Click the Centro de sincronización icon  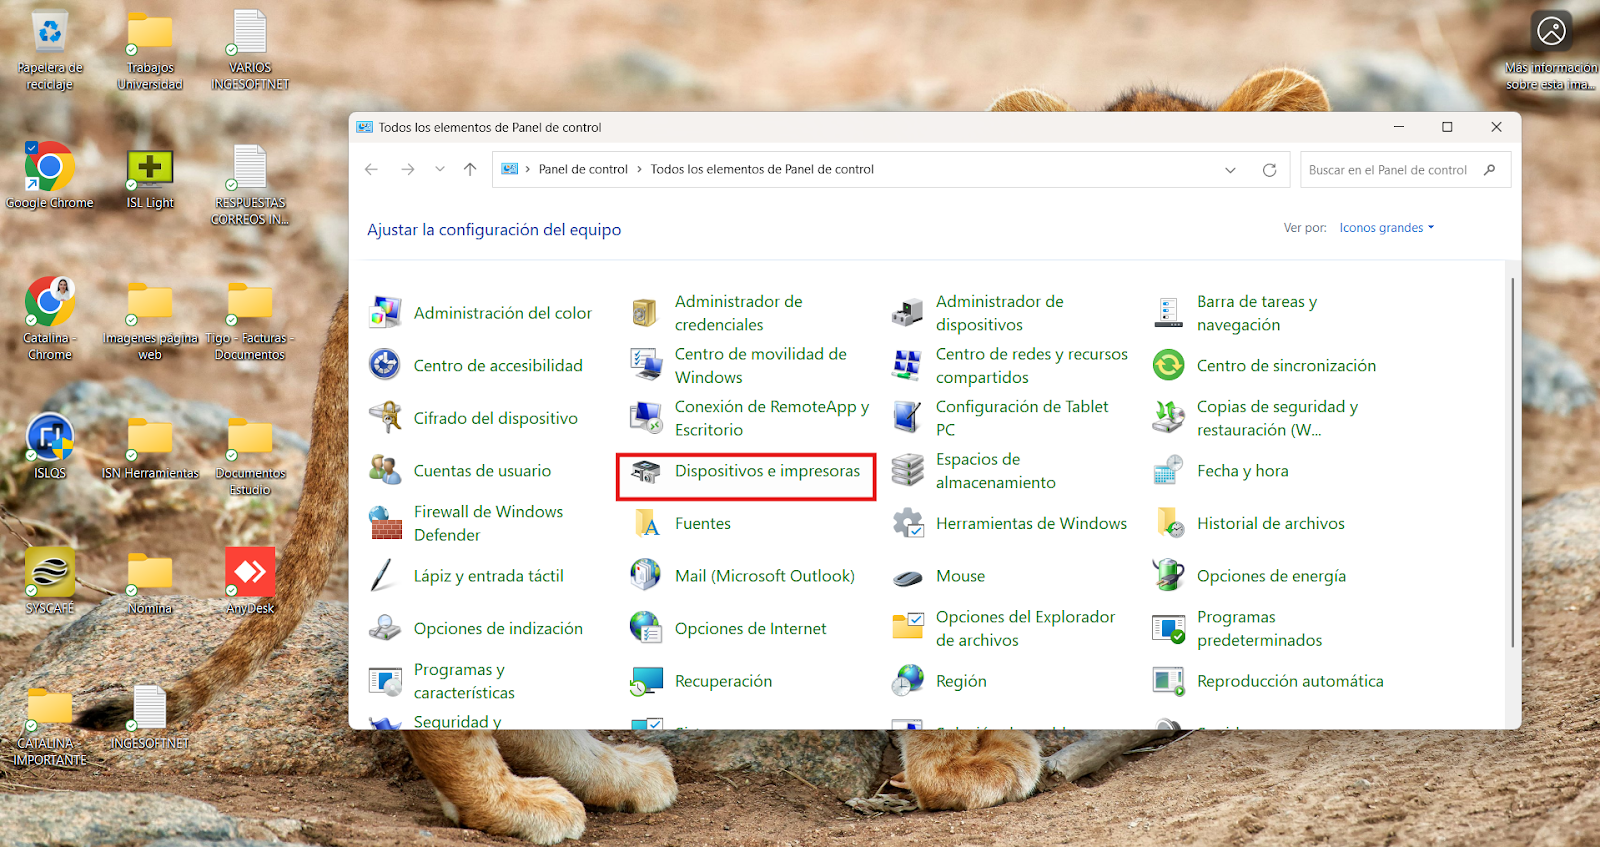click(x=1168, y=366)
